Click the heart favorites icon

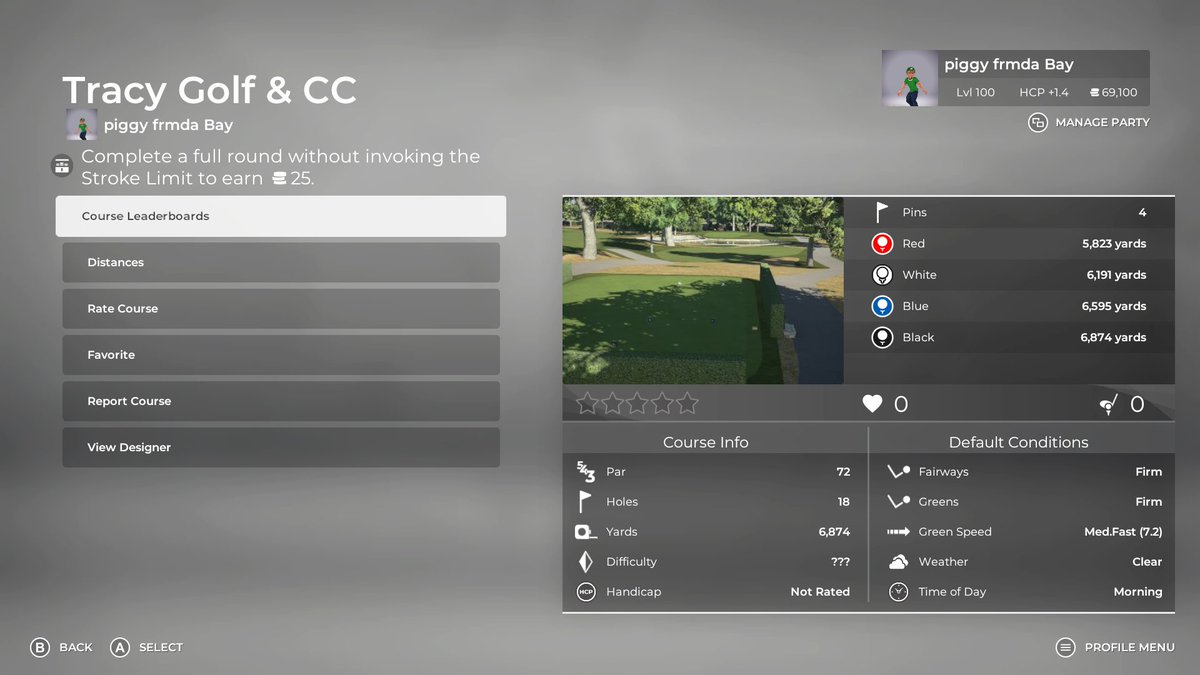(x=873, y=404)
